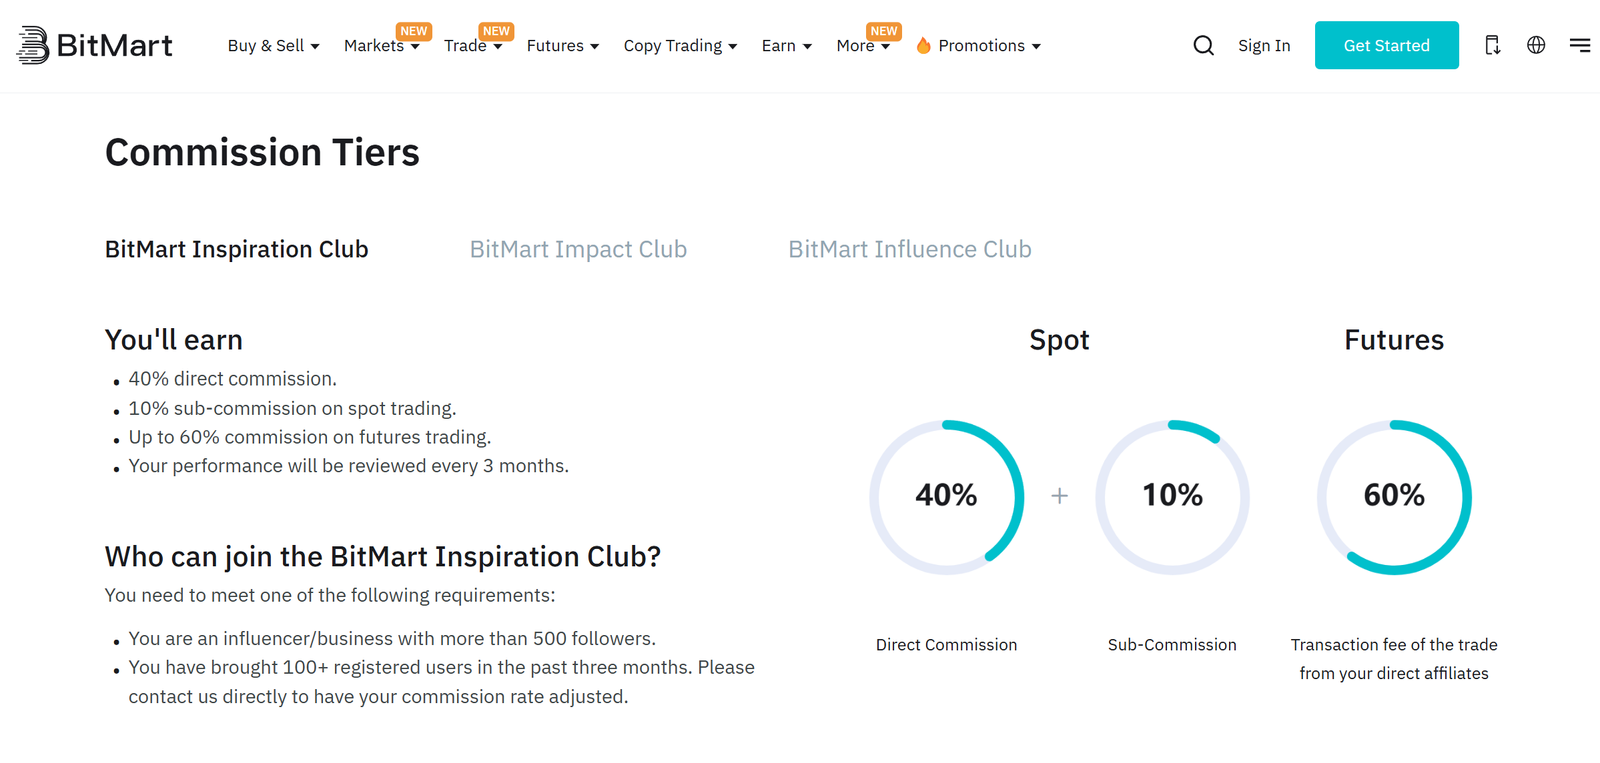Switch to the BitMart Influence Club tab

909,249
